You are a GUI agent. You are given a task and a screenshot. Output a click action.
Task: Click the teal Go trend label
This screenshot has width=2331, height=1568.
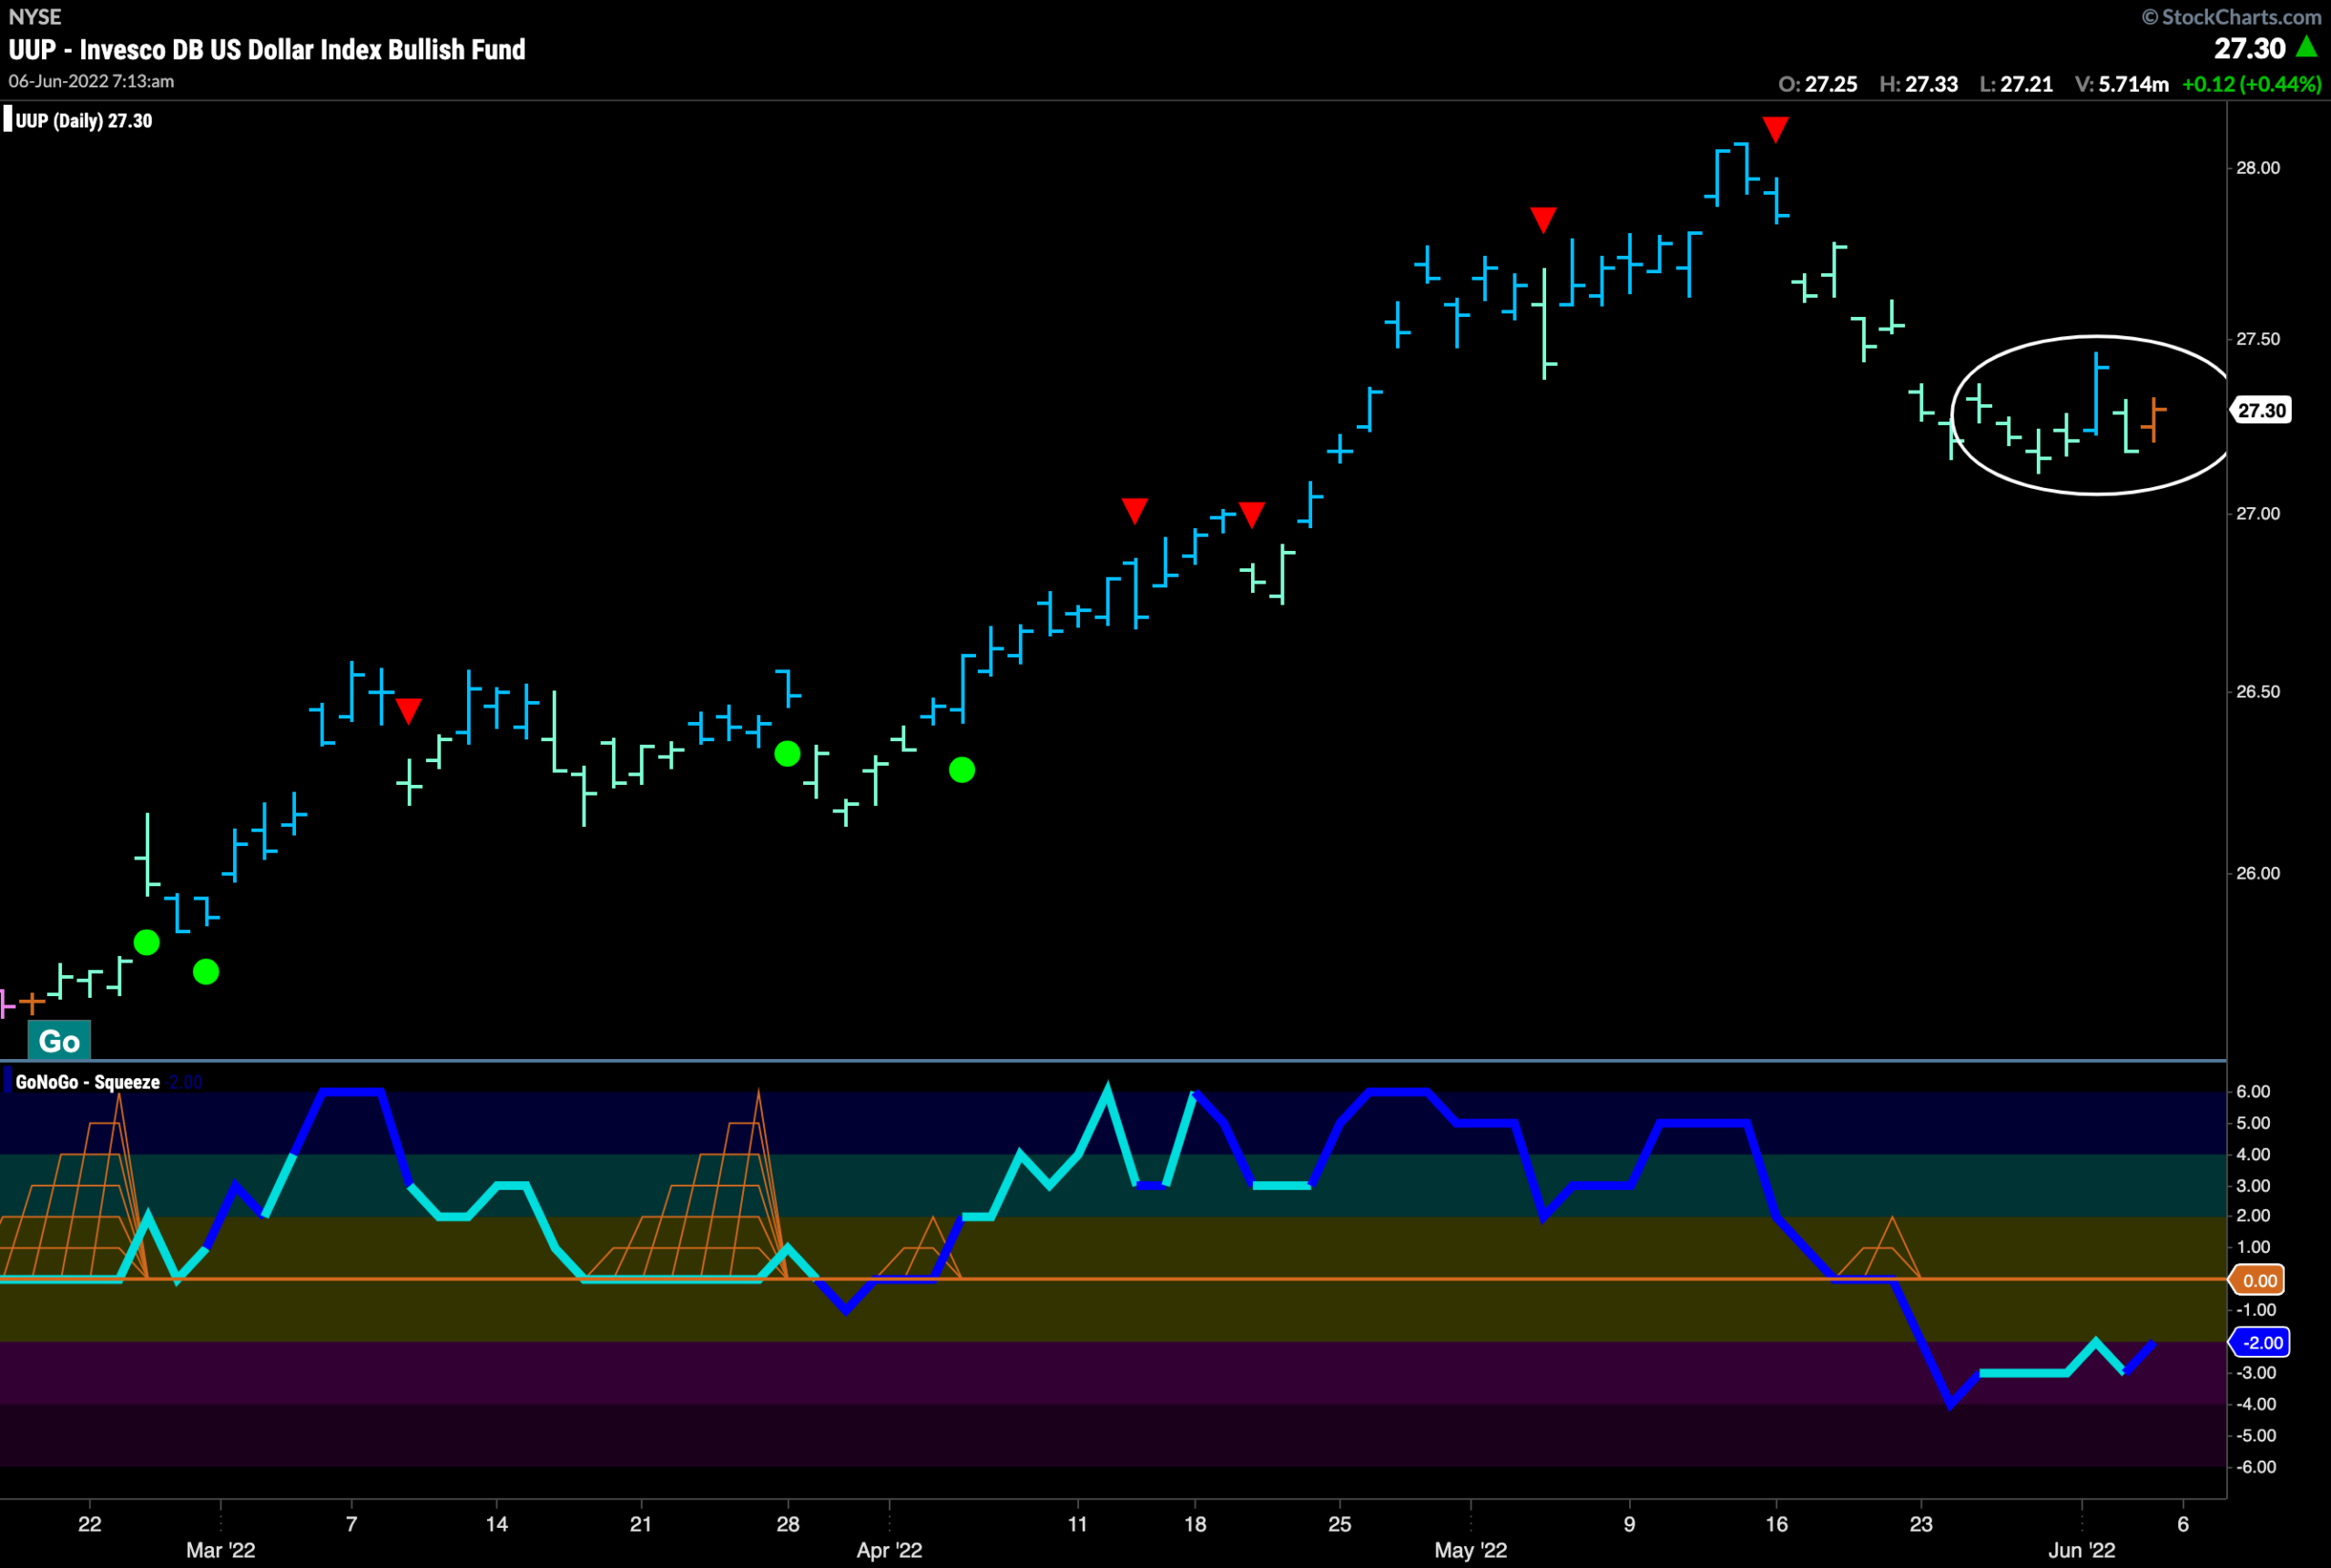point(59,1041)
